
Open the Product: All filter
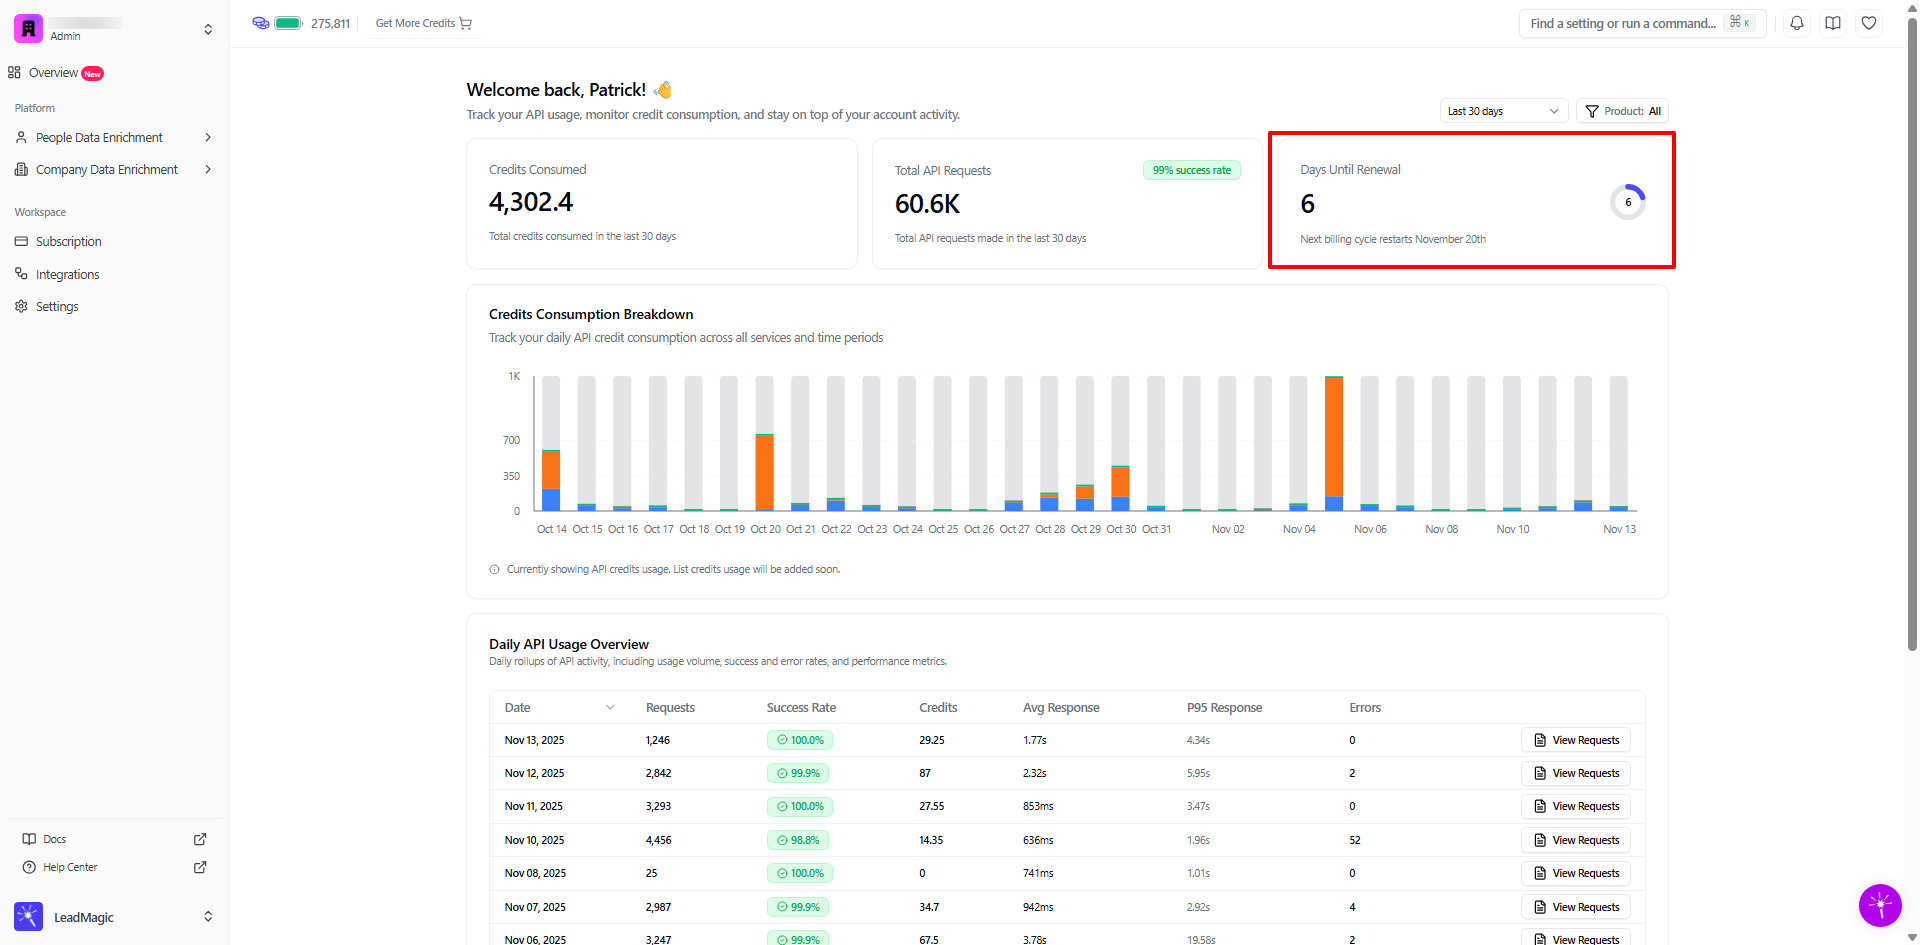point(1622,111)
